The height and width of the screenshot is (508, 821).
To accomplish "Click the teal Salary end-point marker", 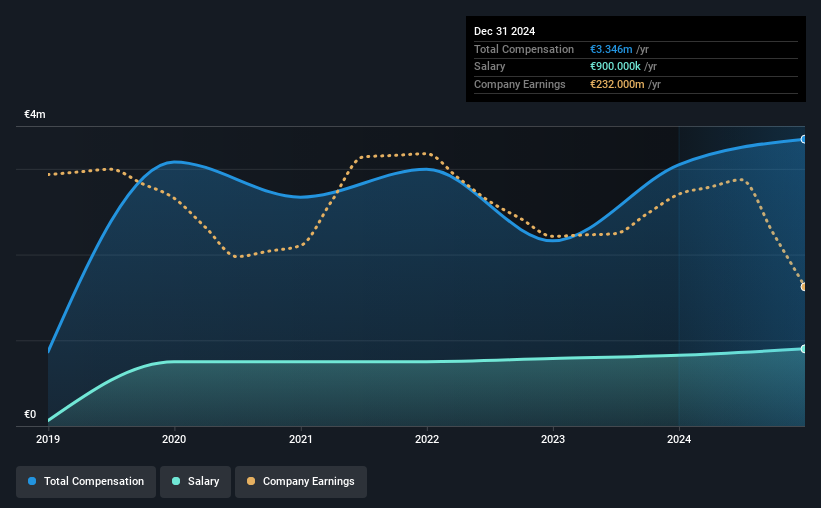I will click(x=804, y=349).
